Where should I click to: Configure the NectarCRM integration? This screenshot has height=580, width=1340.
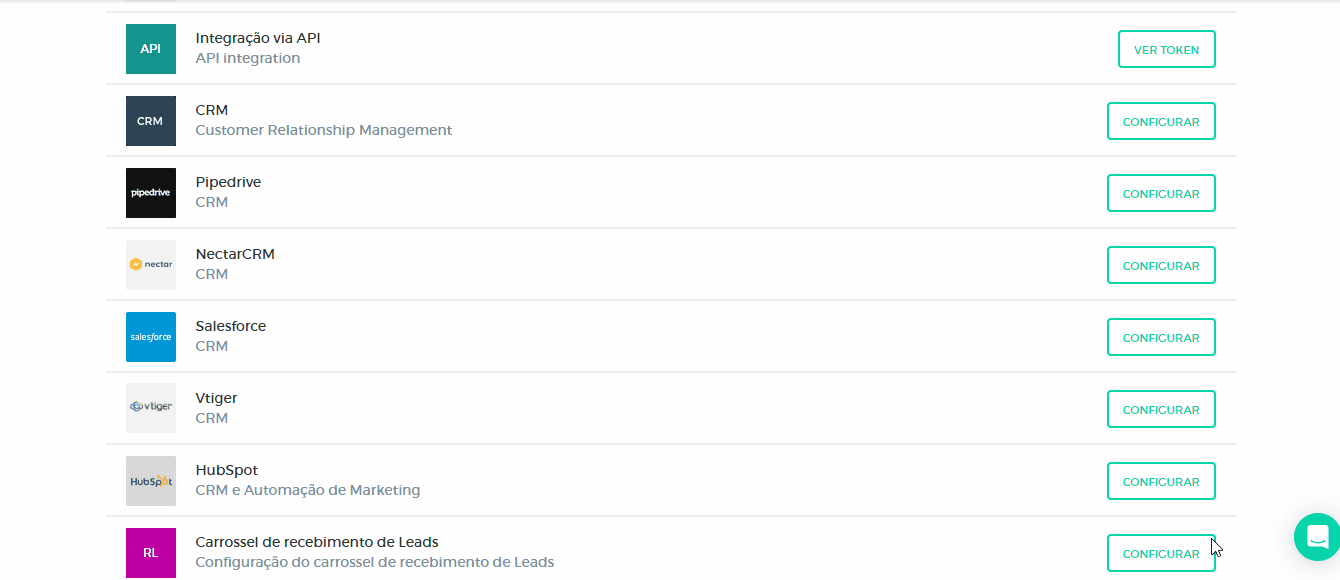(1161, 265)
